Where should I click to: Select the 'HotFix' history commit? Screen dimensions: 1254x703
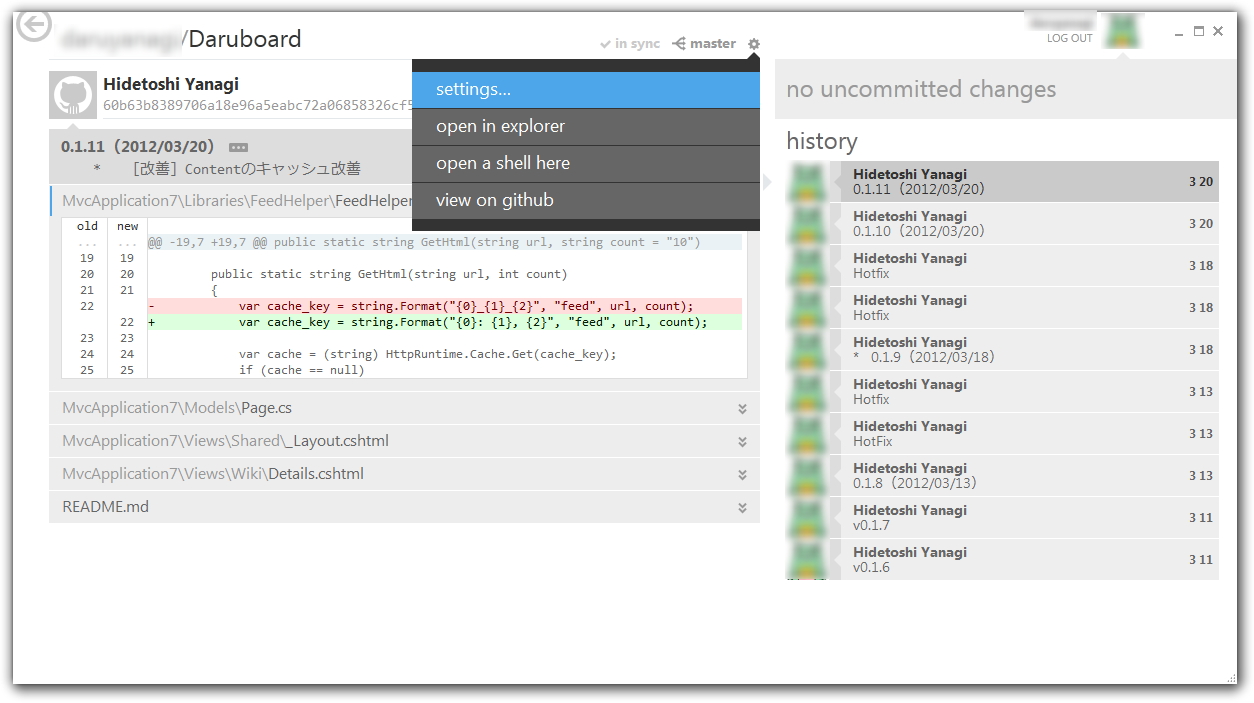pyautogui.click(x=1003, y=434)
